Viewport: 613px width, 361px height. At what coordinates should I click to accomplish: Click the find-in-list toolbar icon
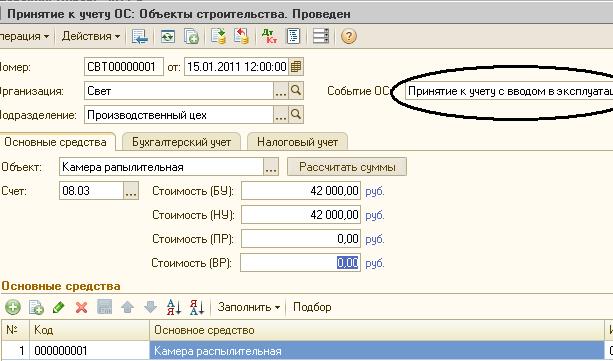(140, 37)
